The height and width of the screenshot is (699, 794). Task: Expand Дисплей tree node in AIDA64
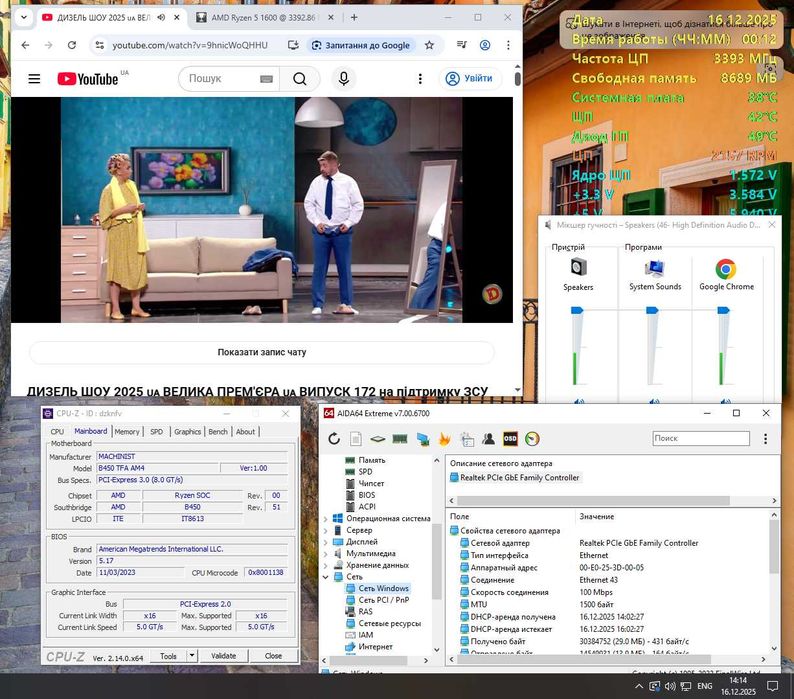326,542
